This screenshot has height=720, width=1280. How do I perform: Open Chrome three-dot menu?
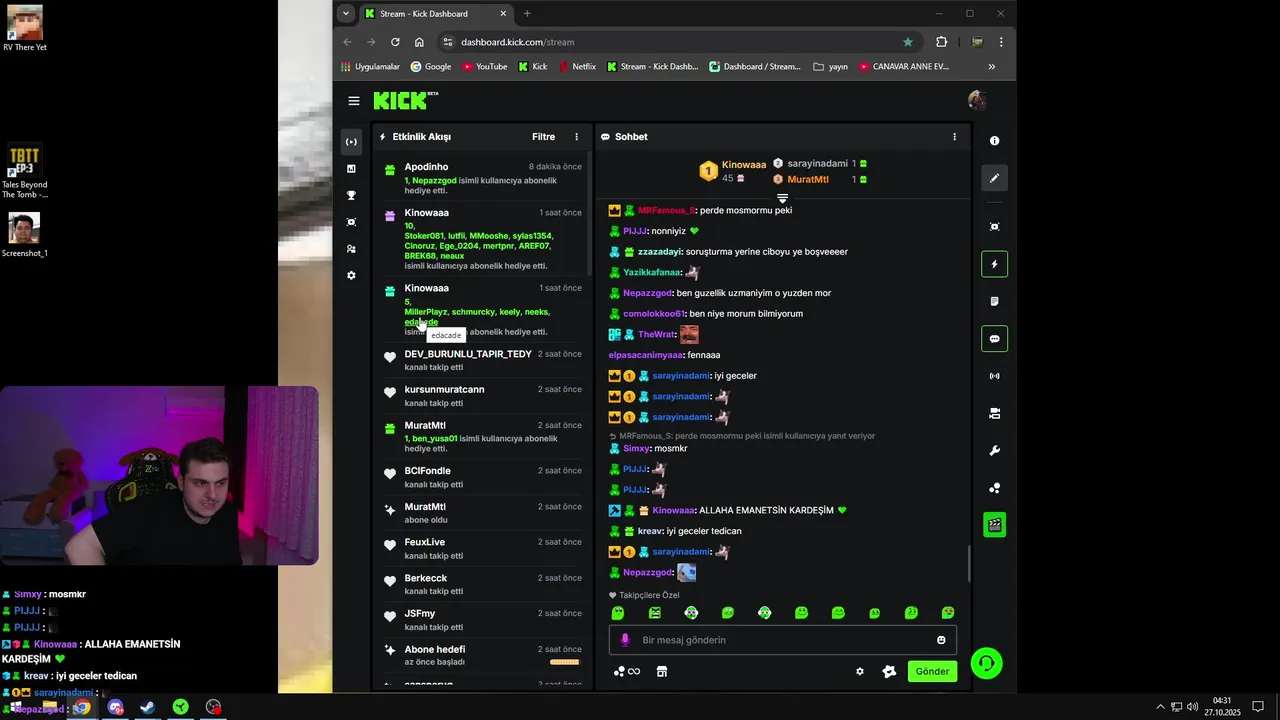tap(1001, 42)
